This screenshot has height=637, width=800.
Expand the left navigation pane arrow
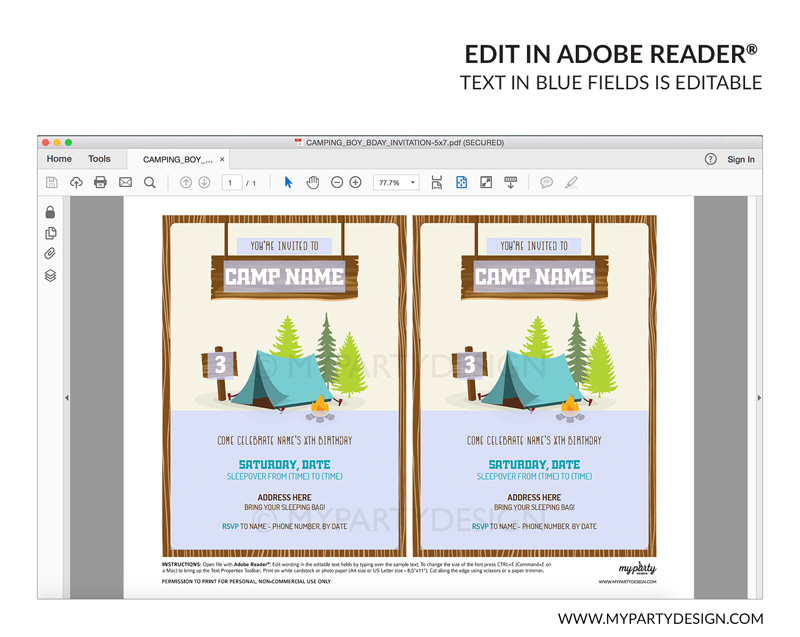point(66,398)
